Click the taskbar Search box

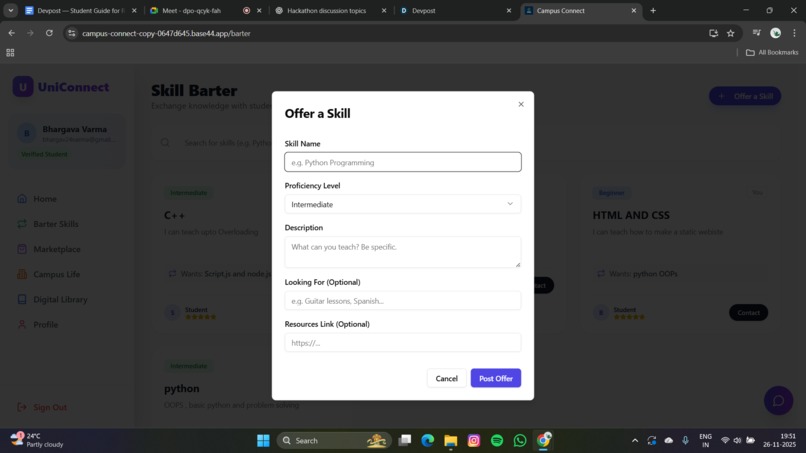click(x=334, y=440)
